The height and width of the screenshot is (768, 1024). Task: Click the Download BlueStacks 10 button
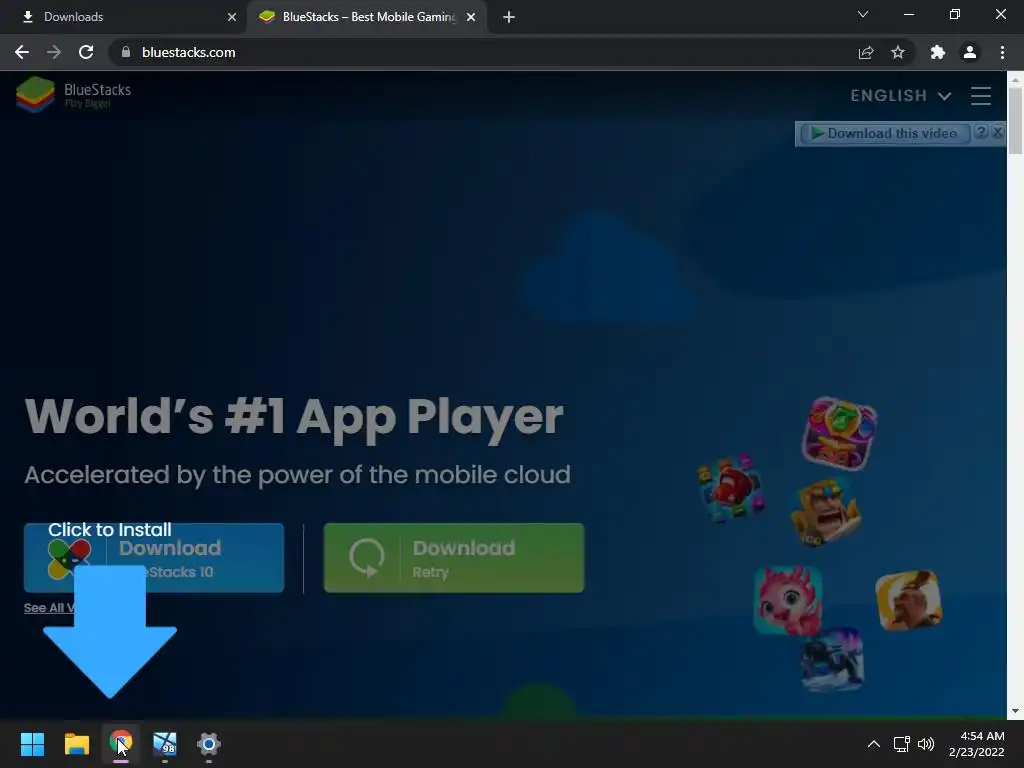[x=153, y=558]
